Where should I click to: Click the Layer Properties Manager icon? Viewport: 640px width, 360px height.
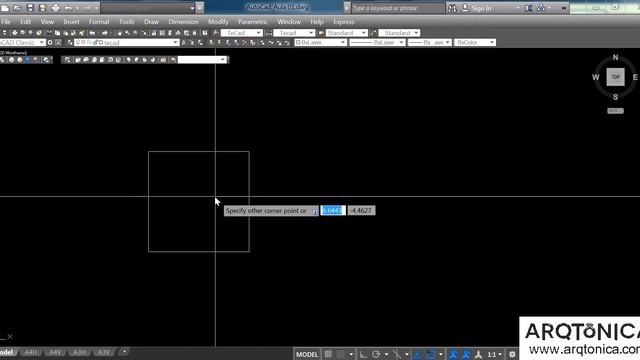[70, 42]
